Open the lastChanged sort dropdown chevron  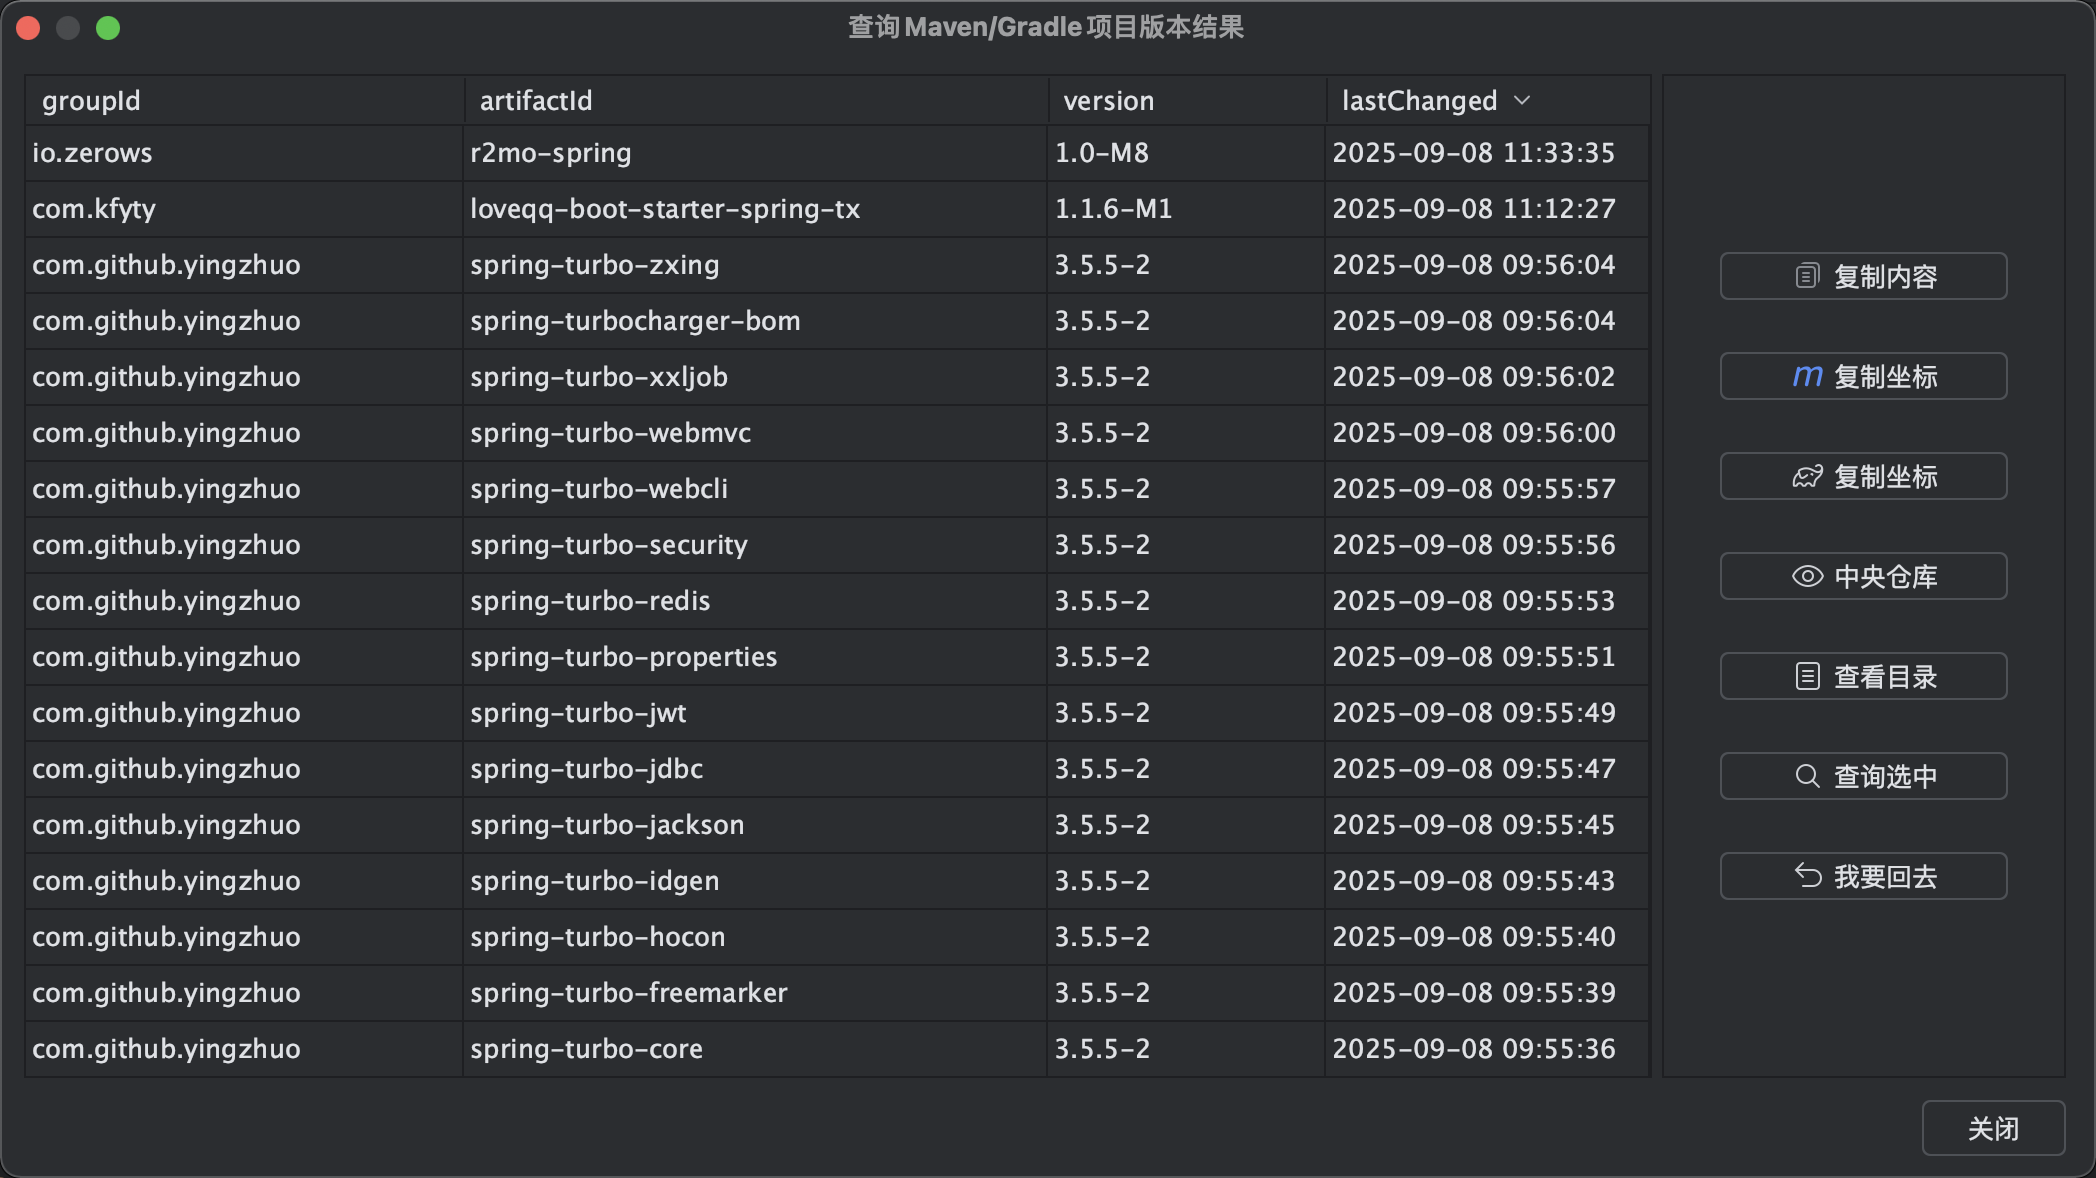pos(1524,100)
